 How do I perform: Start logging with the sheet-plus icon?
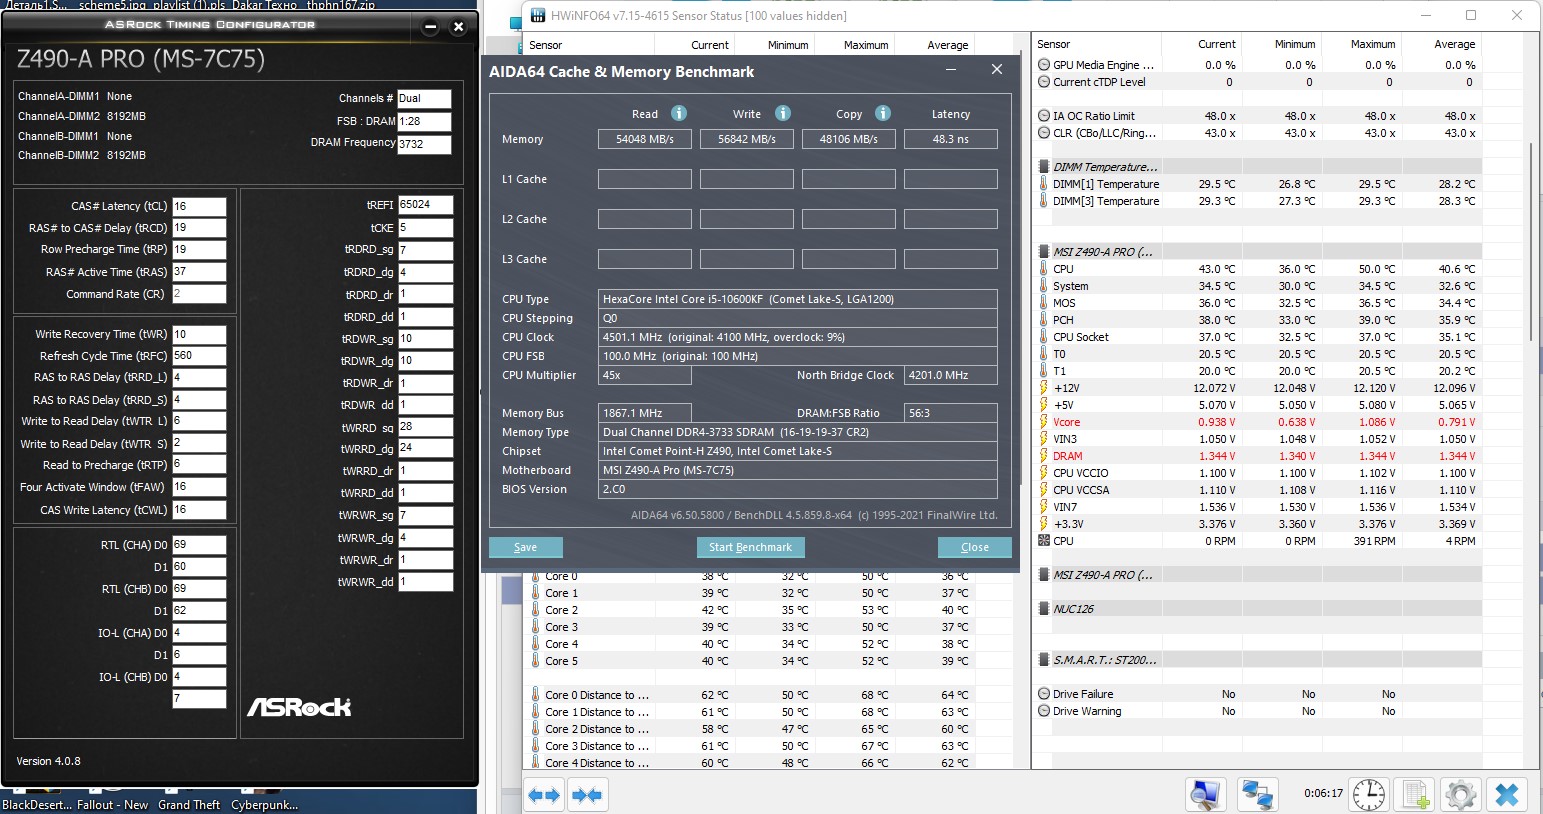tap(1415, 795)
